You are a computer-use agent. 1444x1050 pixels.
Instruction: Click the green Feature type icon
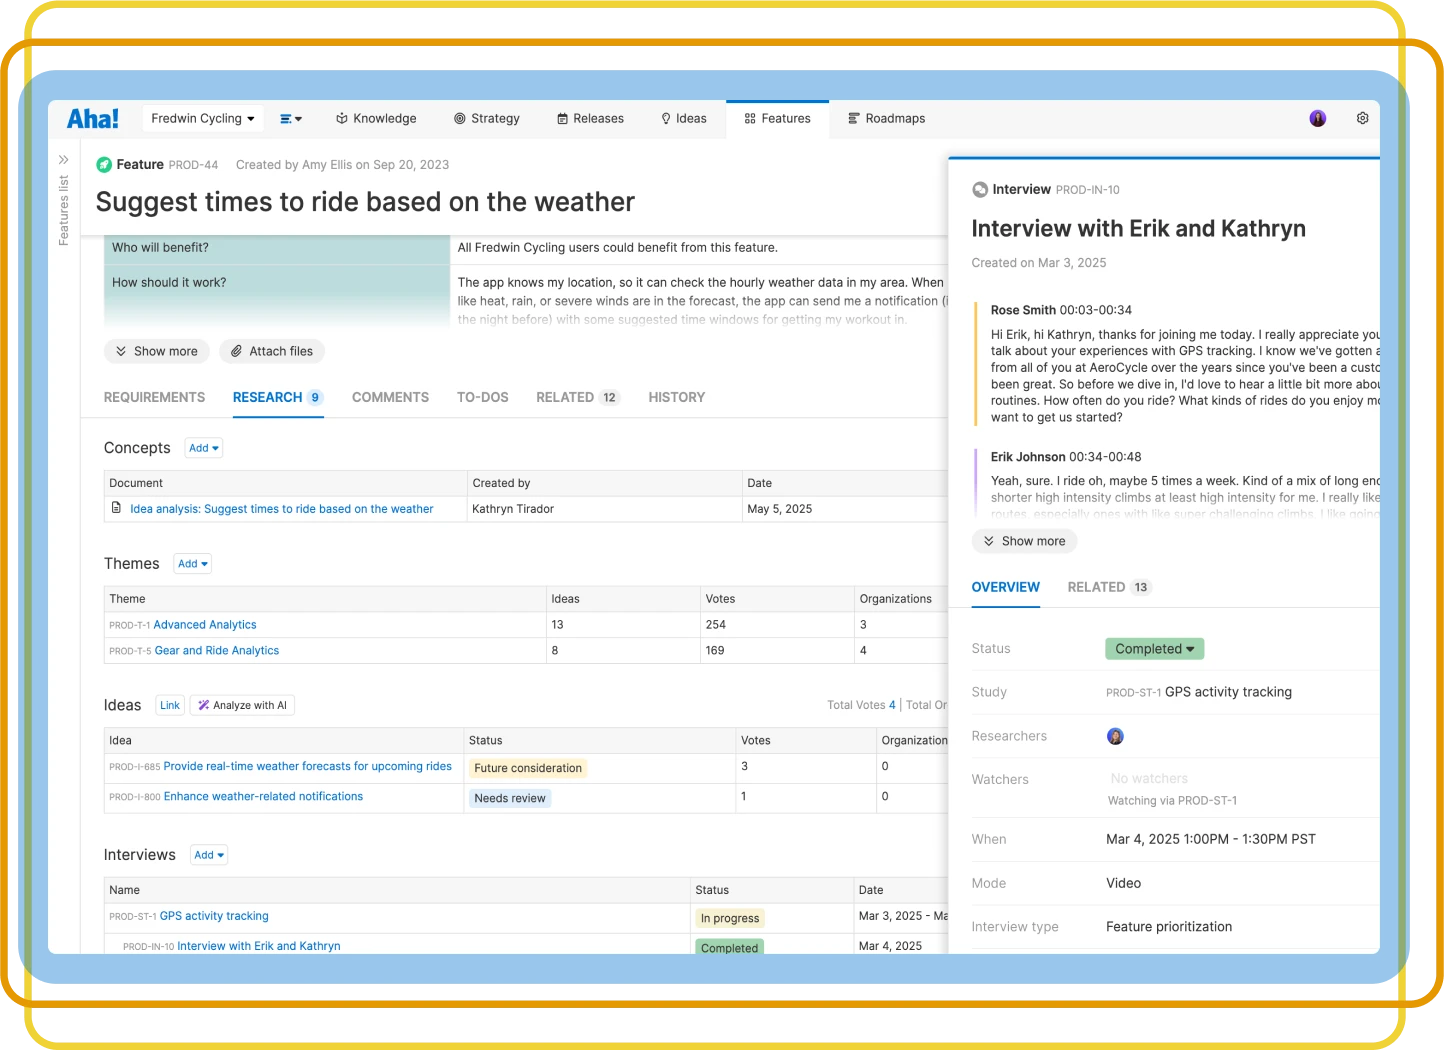click(104, 165)
